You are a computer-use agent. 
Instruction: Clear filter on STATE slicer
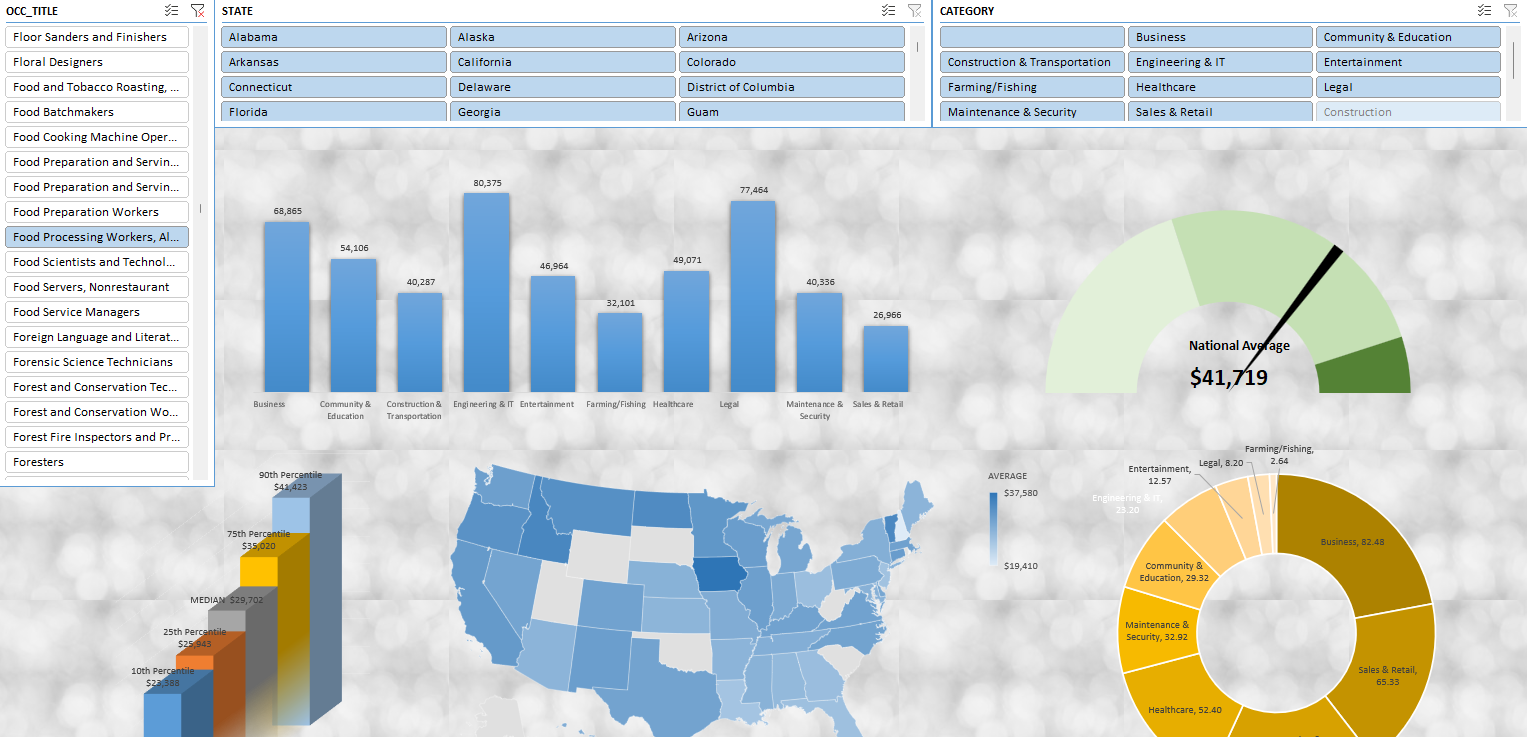pyautogui.click(x=915, y=11)
